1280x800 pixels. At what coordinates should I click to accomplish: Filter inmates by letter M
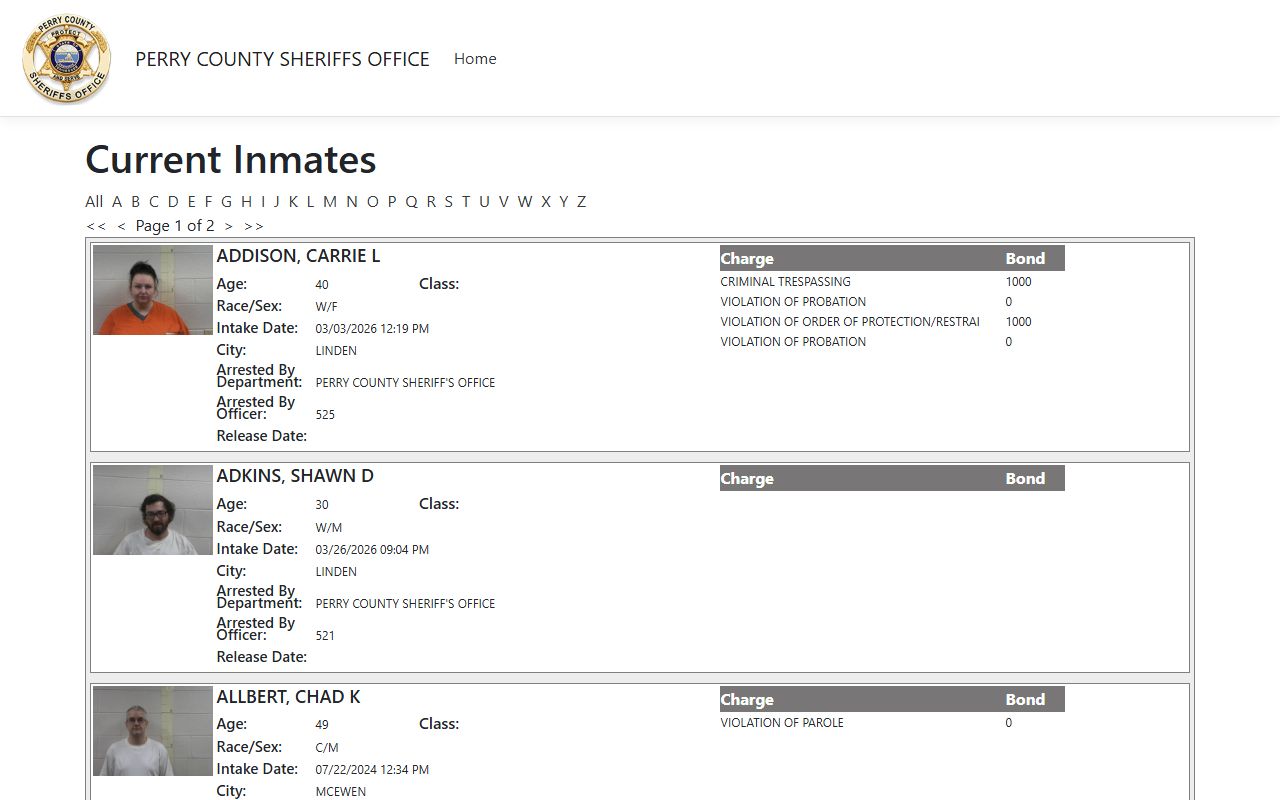coord(330,201)
